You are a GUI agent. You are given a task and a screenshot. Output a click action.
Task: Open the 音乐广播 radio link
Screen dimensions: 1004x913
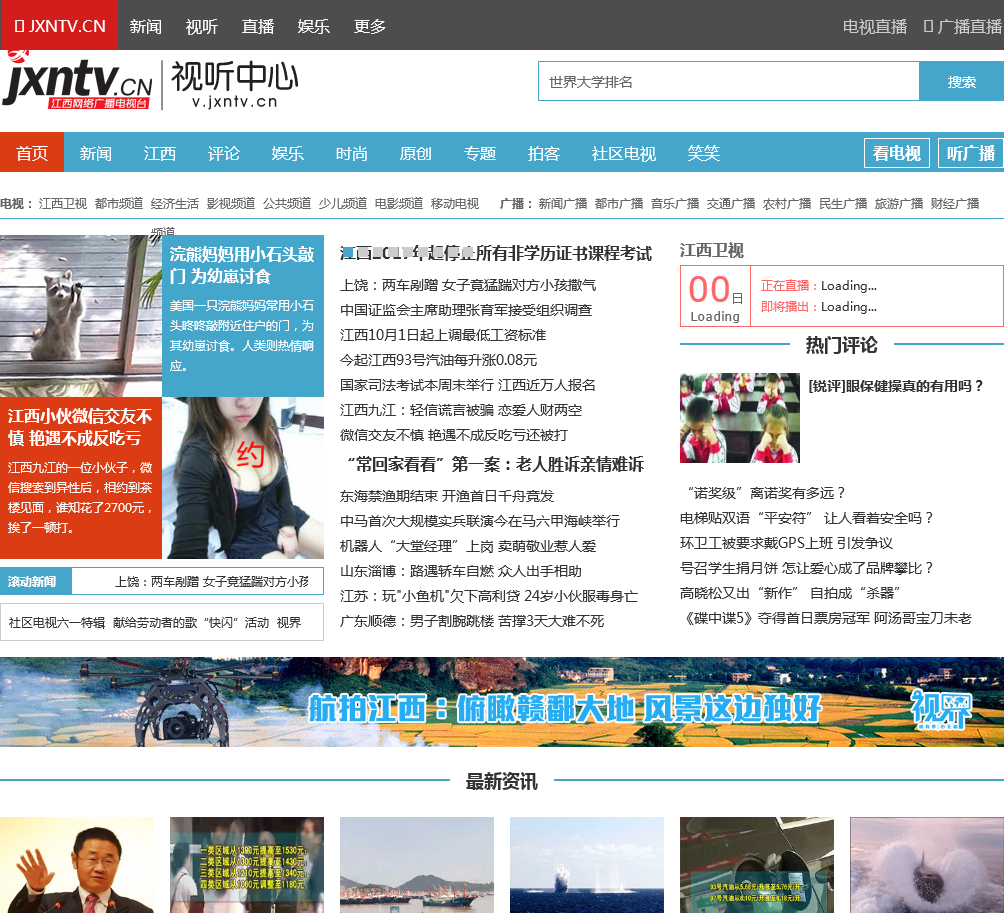(675, 204)
